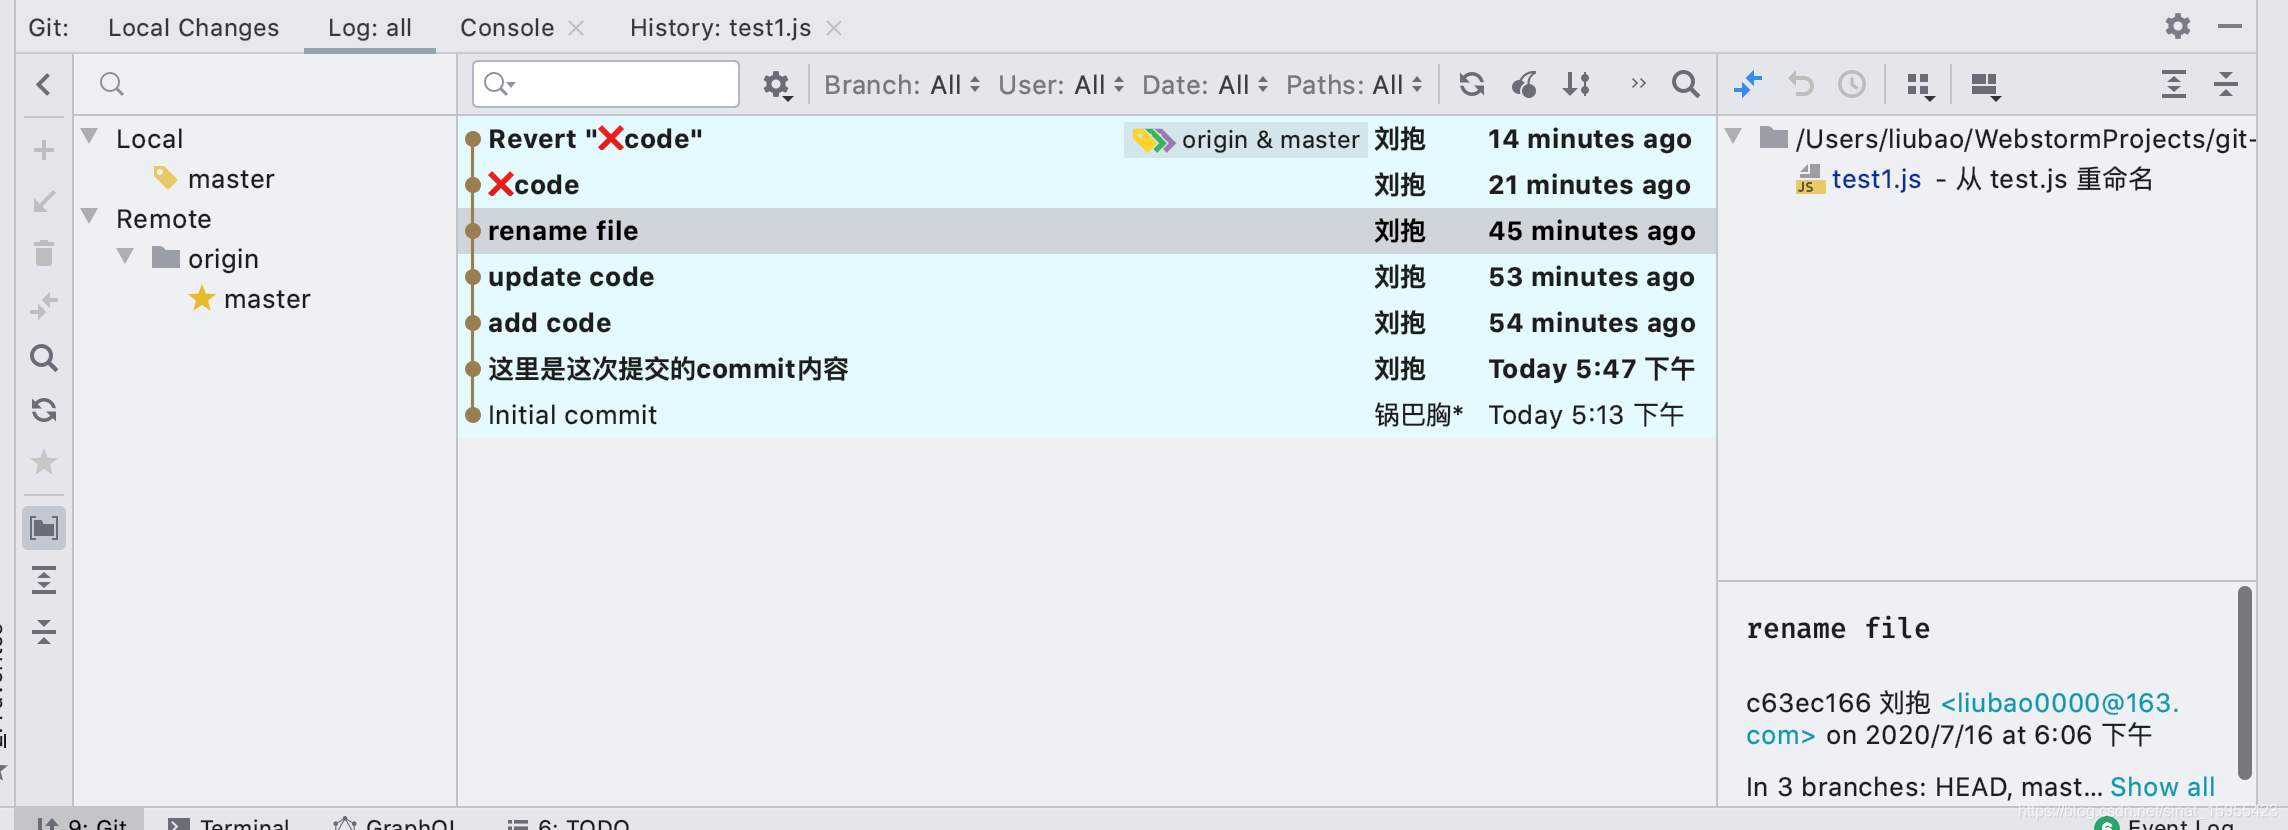Click the branch search field in the left pane
This screenshot has width=2288, height=830.
(265, 84)
